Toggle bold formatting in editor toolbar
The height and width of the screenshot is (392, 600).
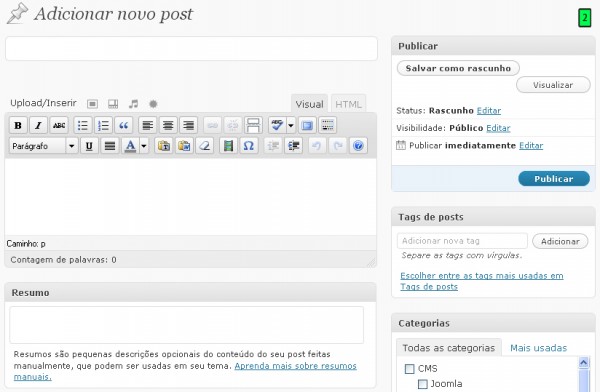[x=18, y=125]
